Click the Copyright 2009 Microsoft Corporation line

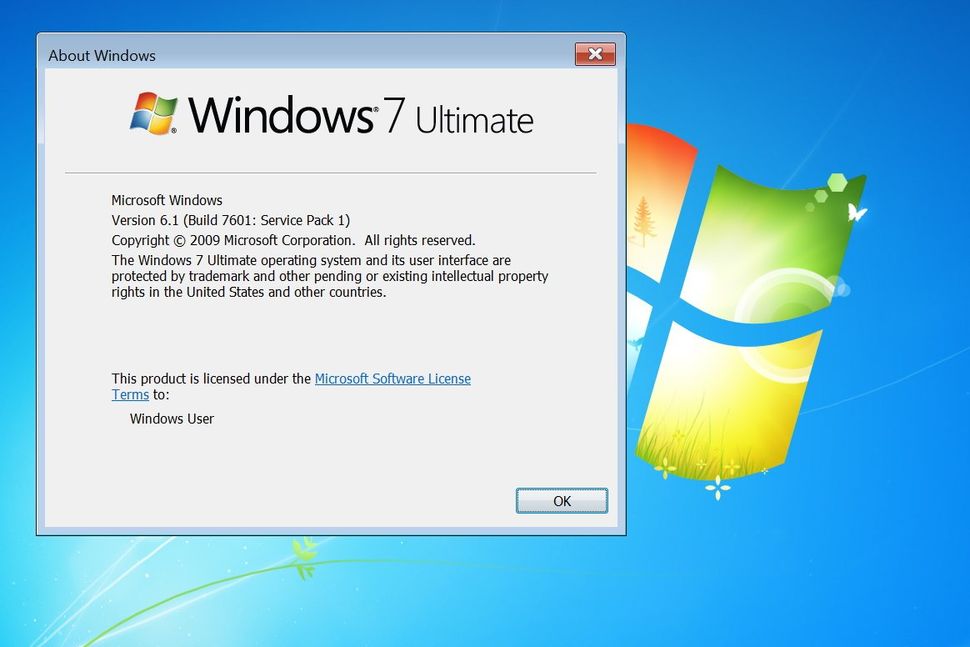pos(293,240)
